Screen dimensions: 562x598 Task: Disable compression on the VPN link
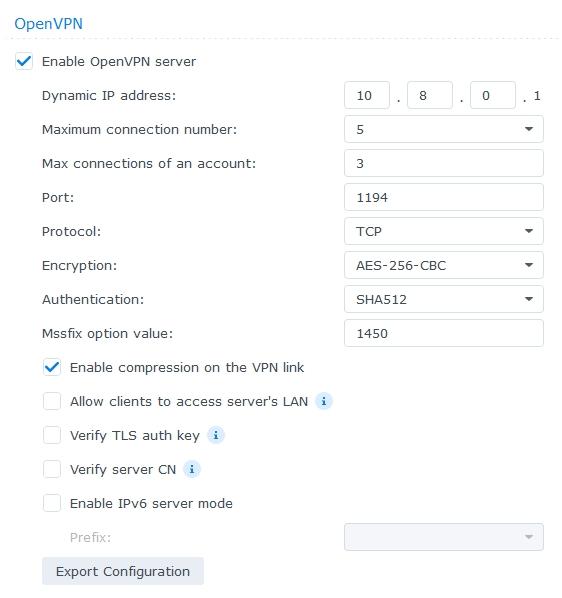51,367
